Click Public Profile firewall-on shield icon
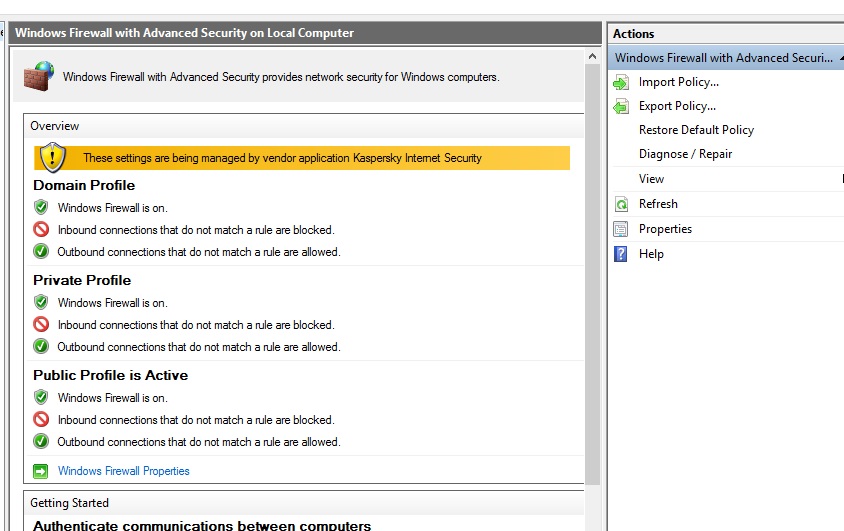Viewport: 844px width, 531px height. point(41,397)
